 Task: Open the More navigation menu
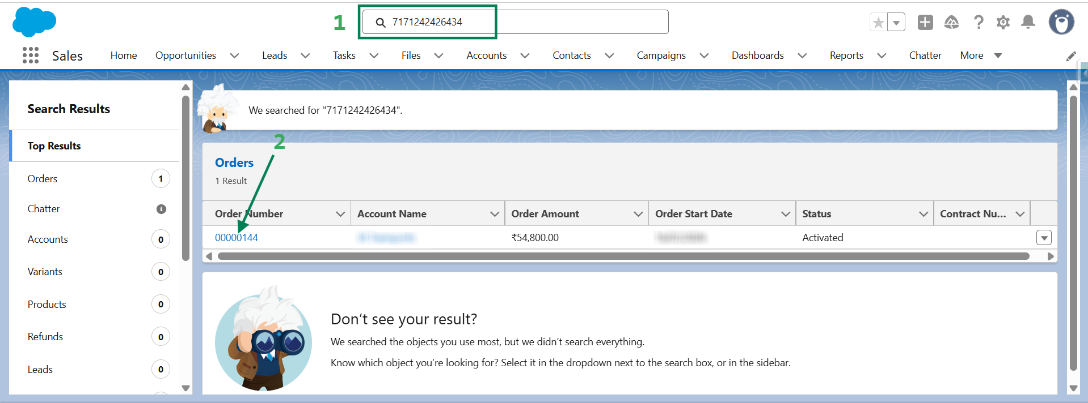981,55
